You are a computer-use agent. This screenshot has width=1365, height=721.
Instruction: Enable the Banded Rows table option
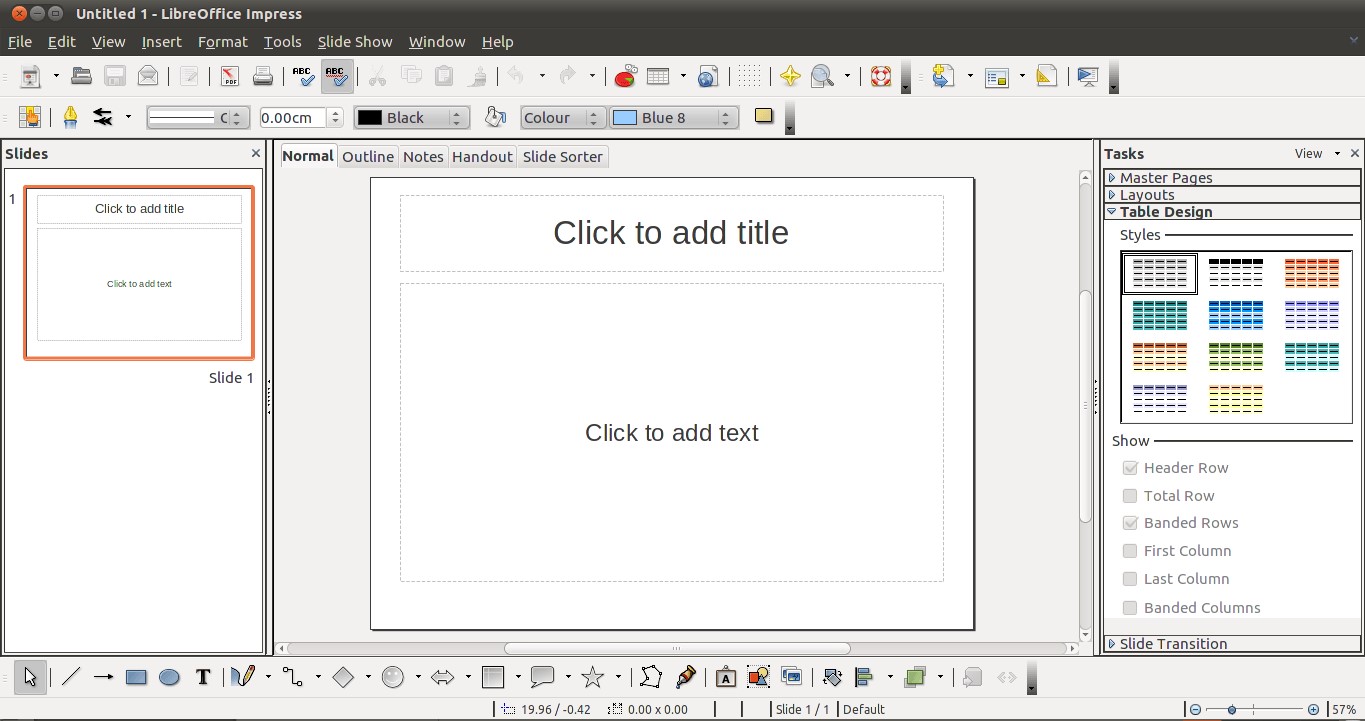click(1130, 522)
